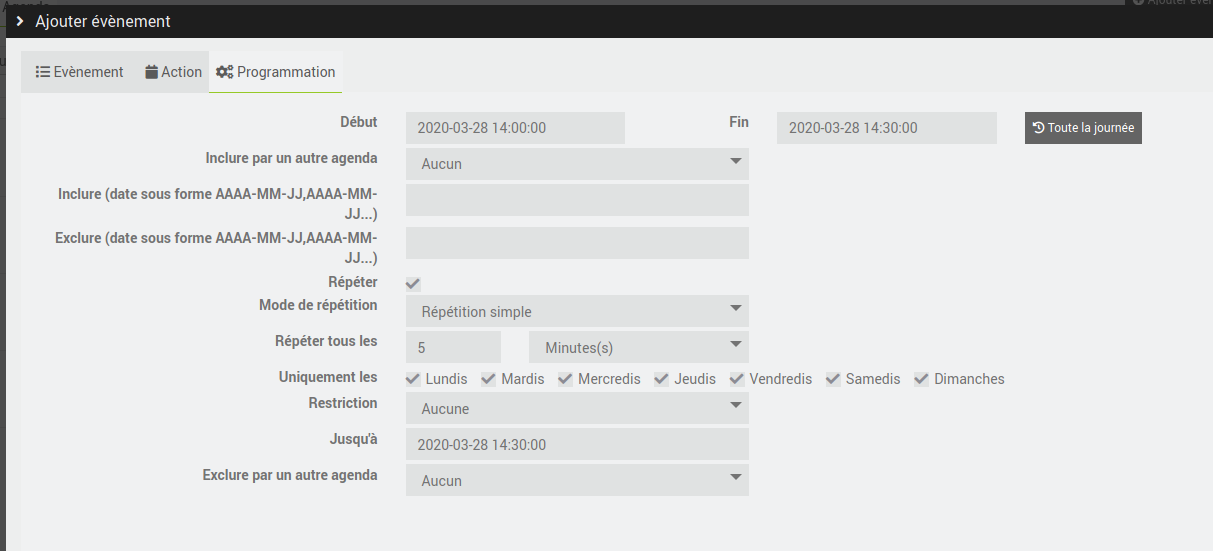1213x551 pixels.
Task: Switch to the Action tab
Action: coord(173,72)
